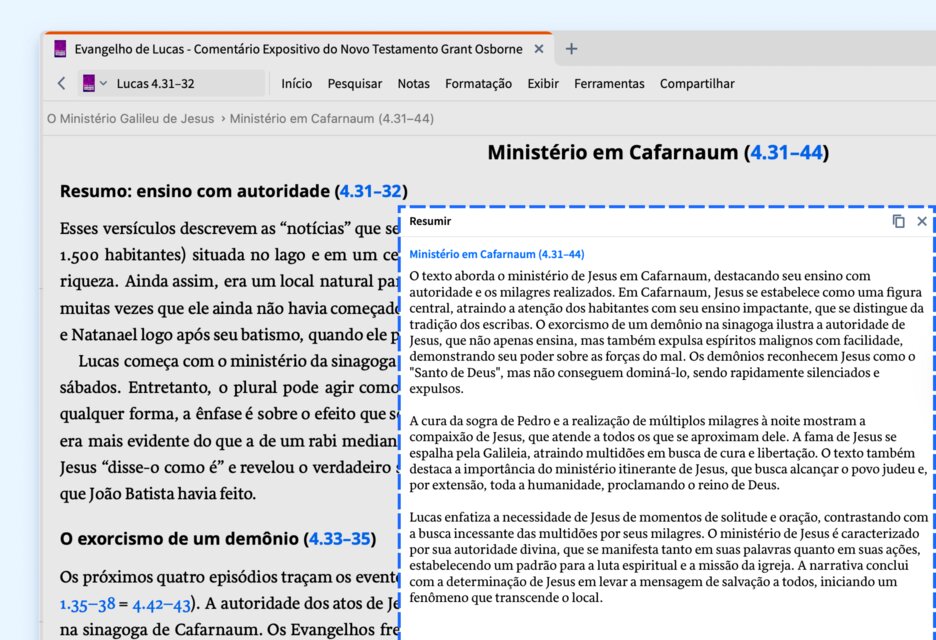The height and width of the screenshot is (640, 936).
Task: Click the paragraph ending 'que João Batista havia feito.'
Action: pos(229,427)
